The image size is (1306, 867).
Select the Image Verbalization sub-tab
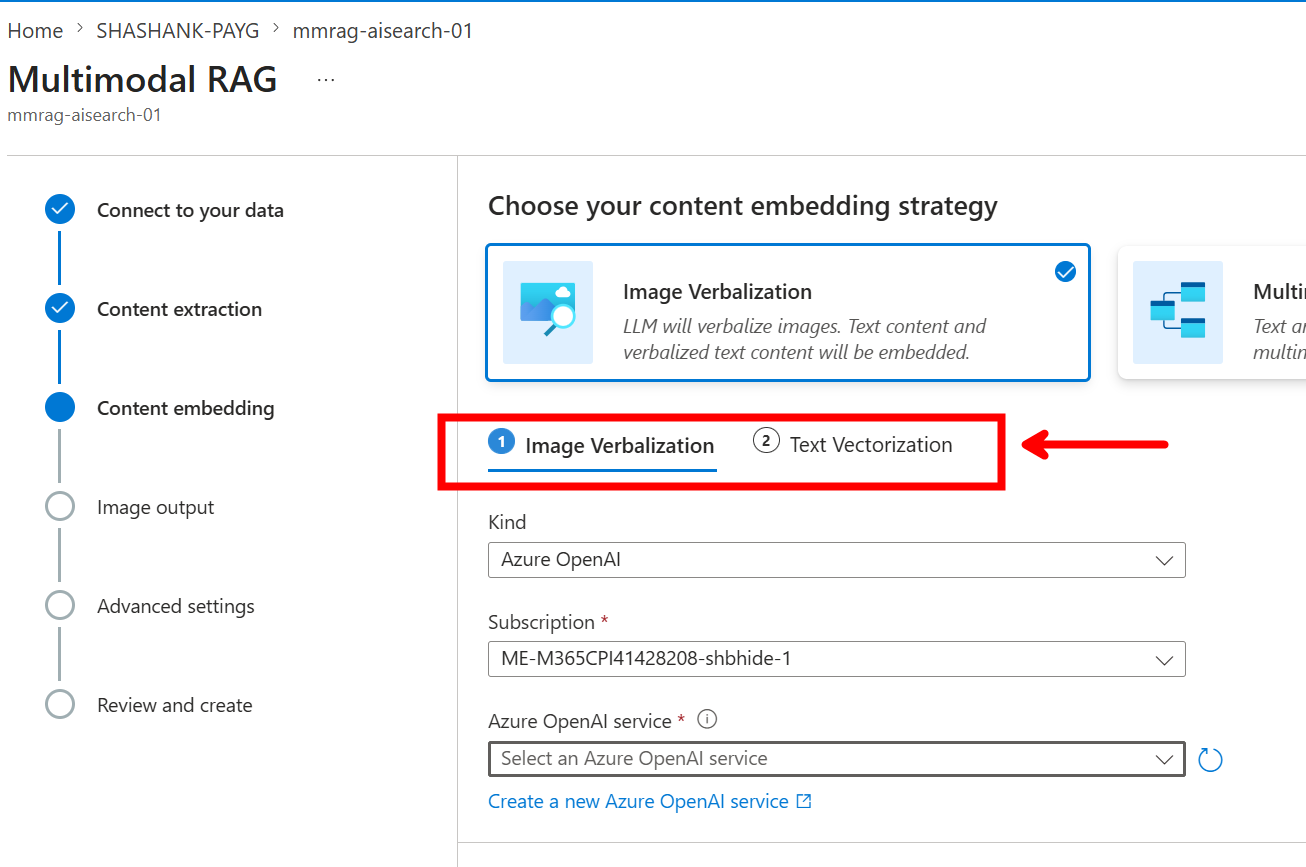tap(602, 445)
